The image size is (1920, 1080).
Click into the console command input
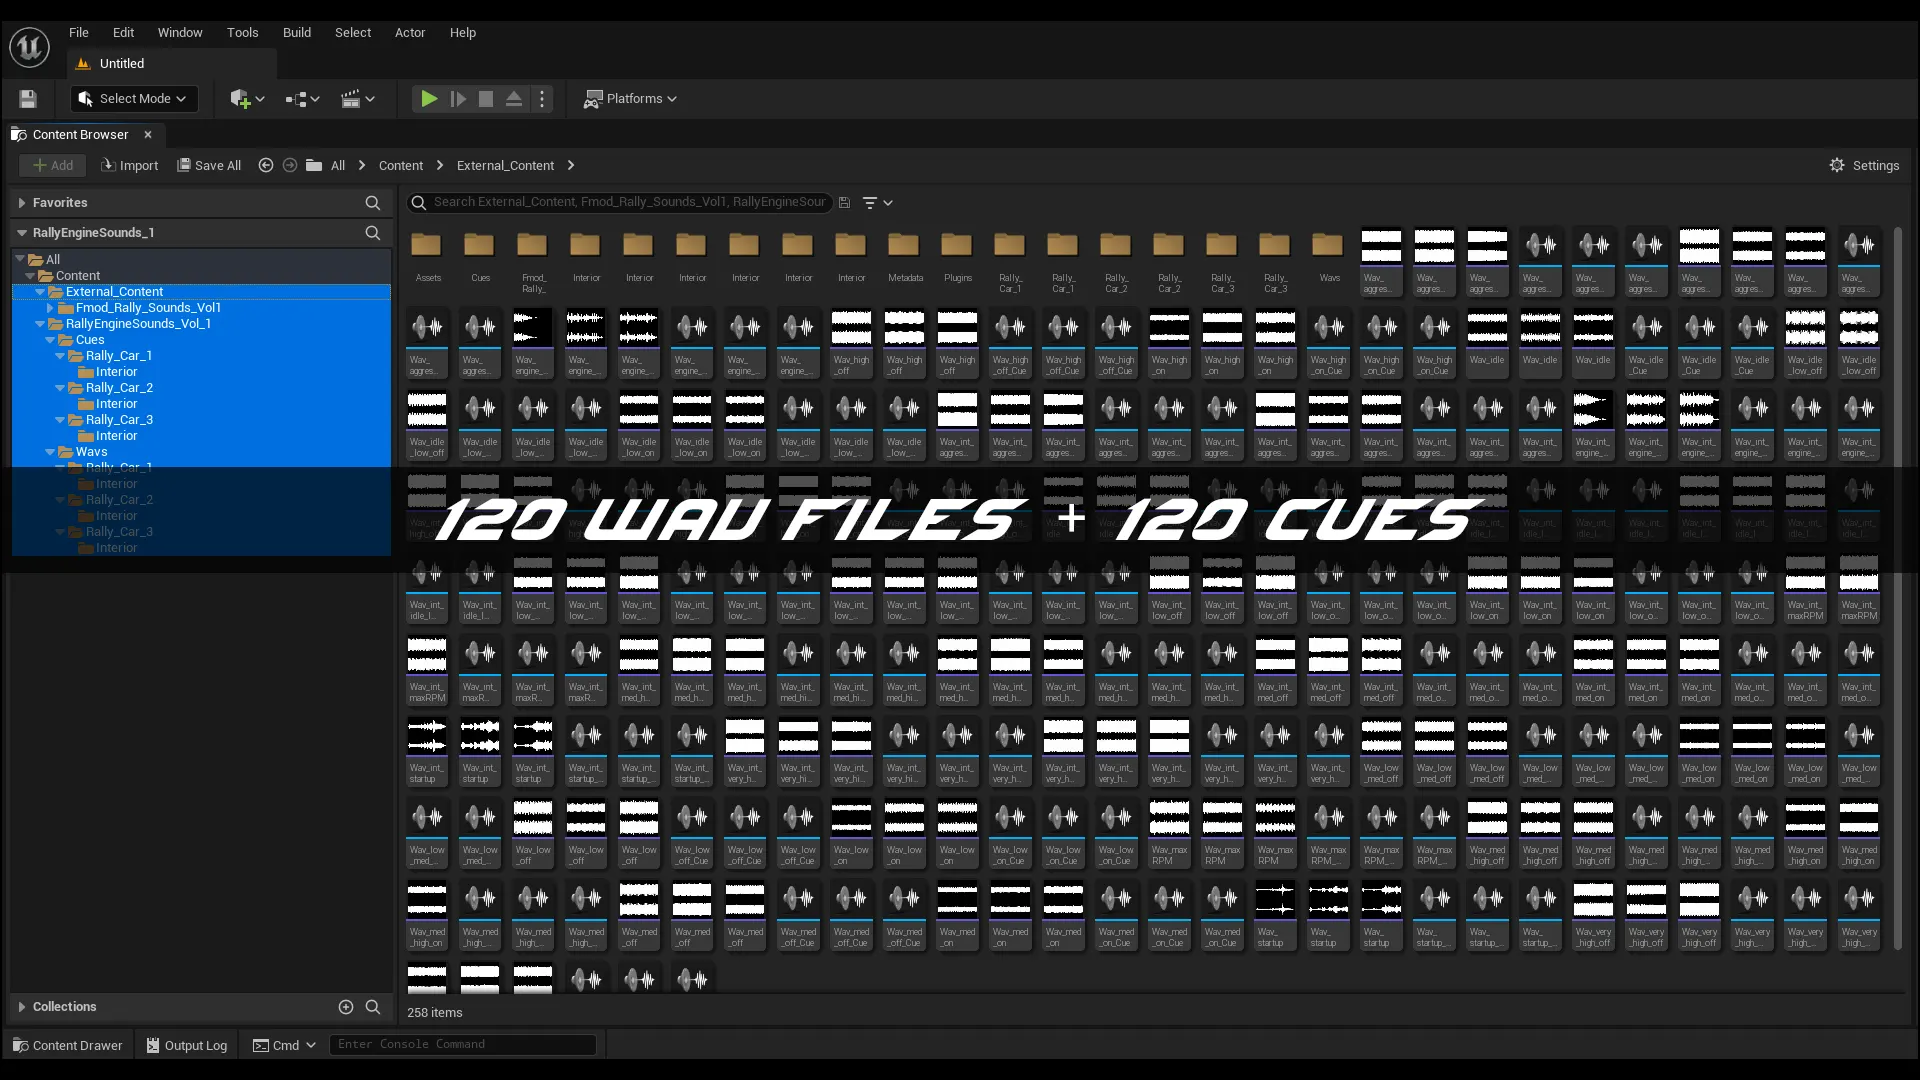pos(462,1045)
